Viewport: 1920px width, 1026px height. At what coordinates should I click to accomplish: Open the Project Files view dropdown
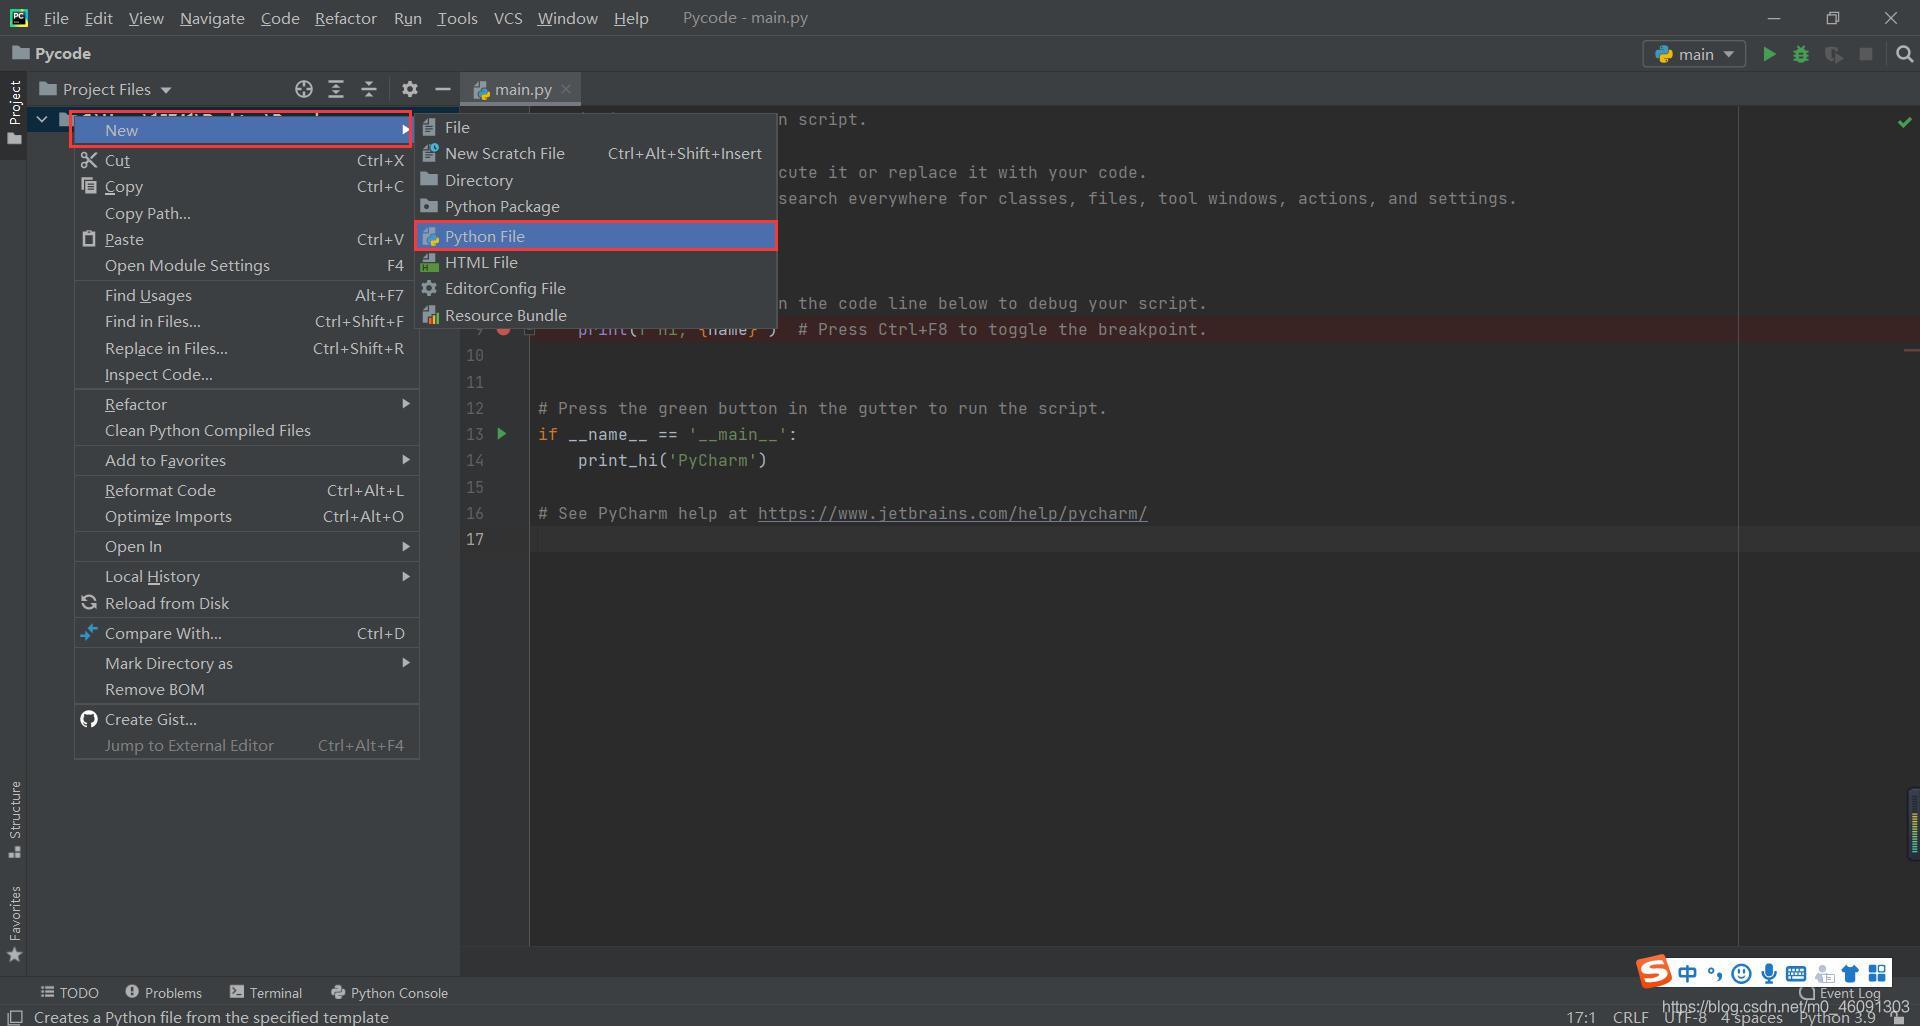pos(105,89)
